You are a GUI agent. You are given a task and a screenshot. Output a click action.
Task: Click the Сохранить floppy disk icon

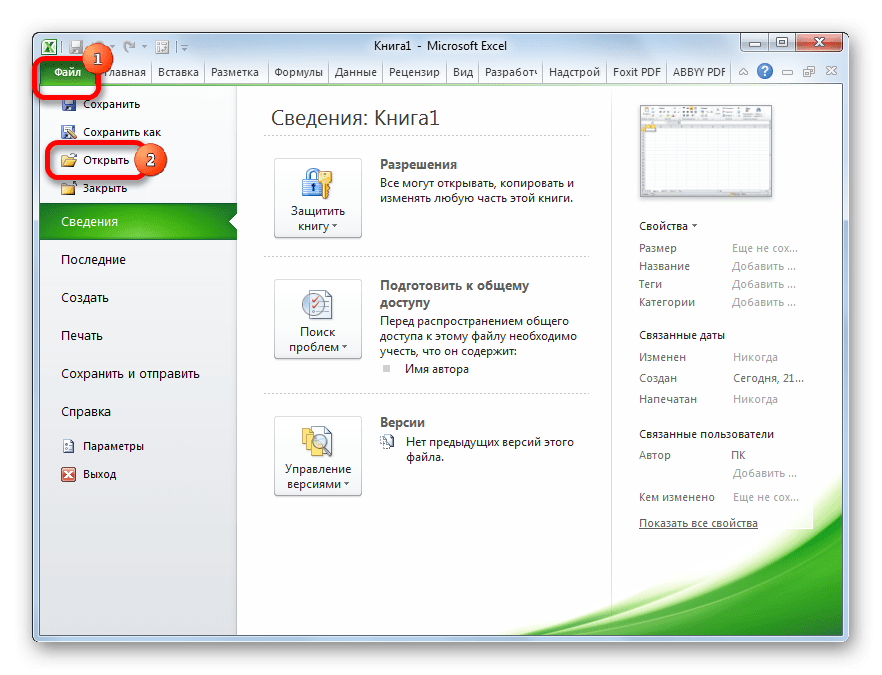[69, 104]
